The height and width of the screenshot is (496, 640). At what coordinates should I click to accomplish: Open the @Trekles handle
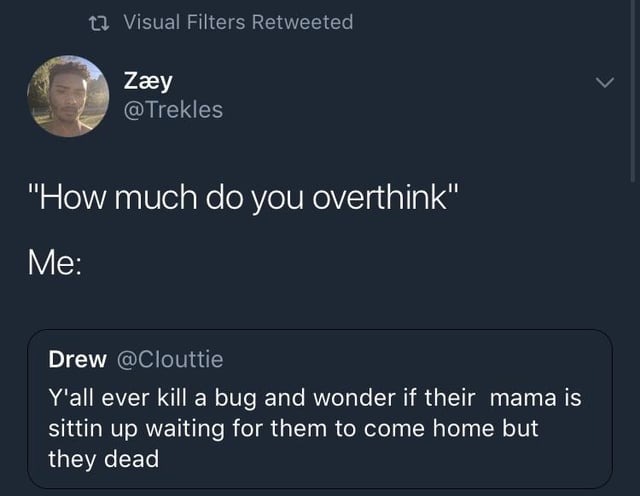(171, 110)
